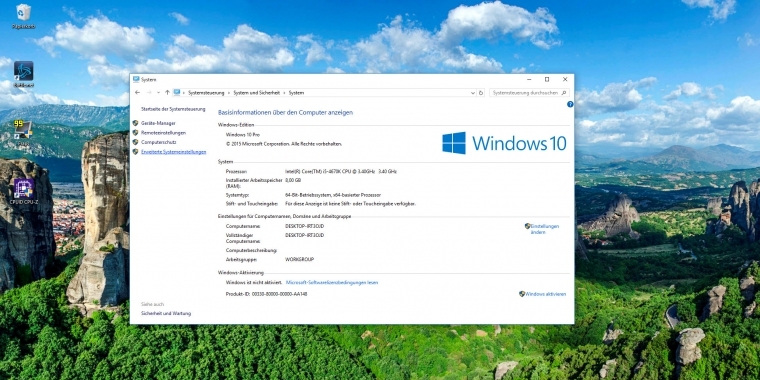This screenshot has width=760, height=380.
Task: Expand the chevron after Systemsteuerung breadcrumb
Action: 229,93
